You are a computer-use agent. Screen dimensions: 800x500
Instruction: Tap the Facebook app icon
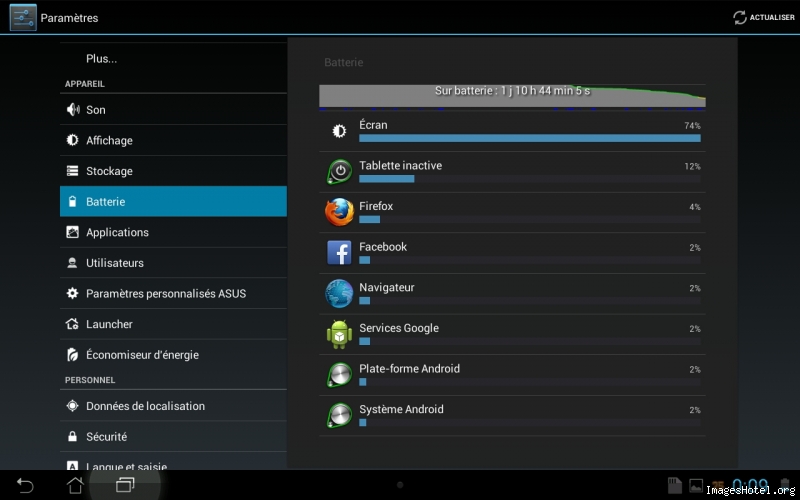(339, 252)
